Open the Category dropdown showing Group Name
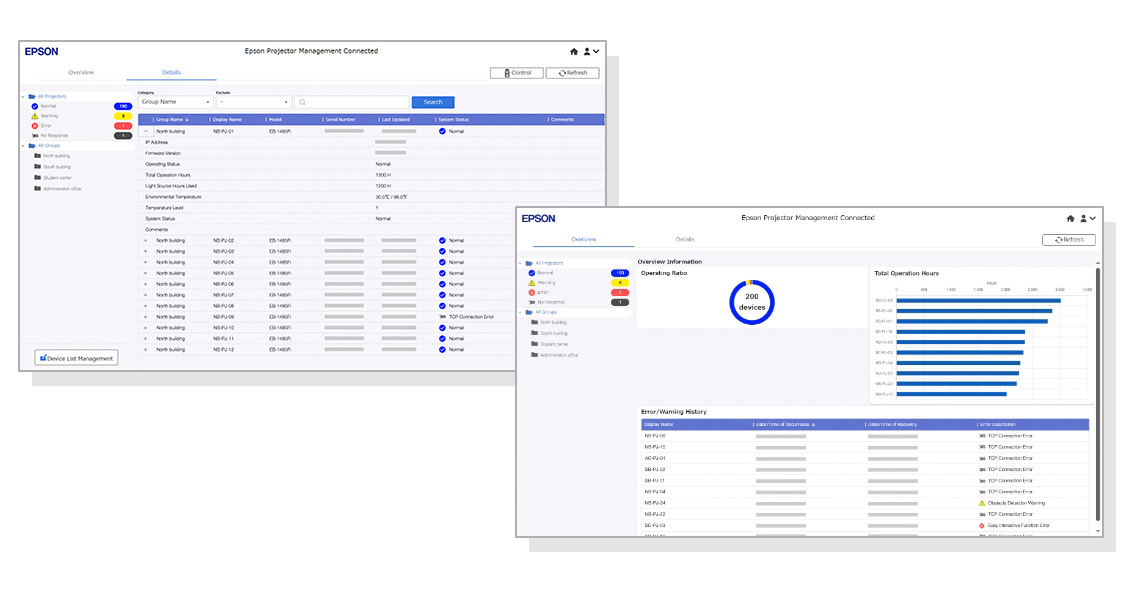This screenshot has height=600, width=1140. [x=175, y=102]
